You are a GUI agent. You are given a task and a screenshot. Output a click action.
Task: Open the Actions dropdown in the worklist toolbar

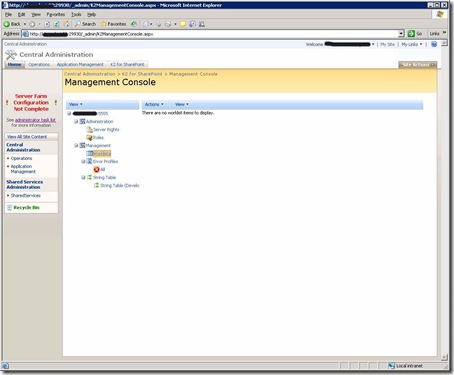pyautogui.click(x=154, y=104)
